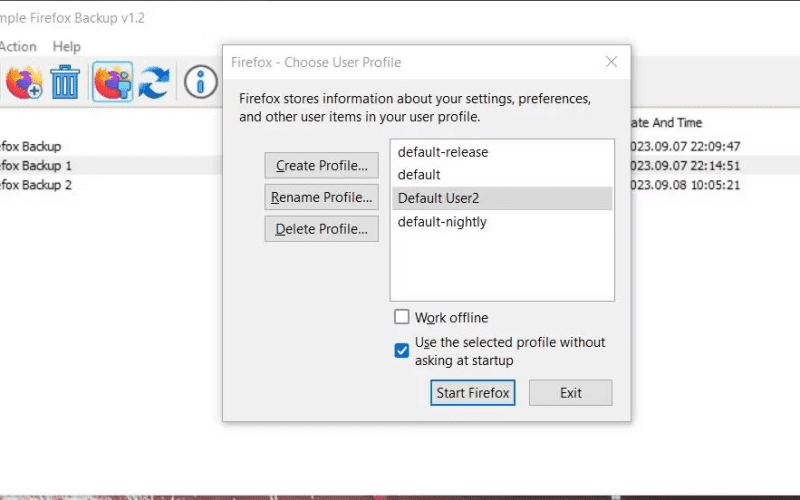Click the Rename Profile button
The image size is (800, 500).
click(x=321, y=197)
